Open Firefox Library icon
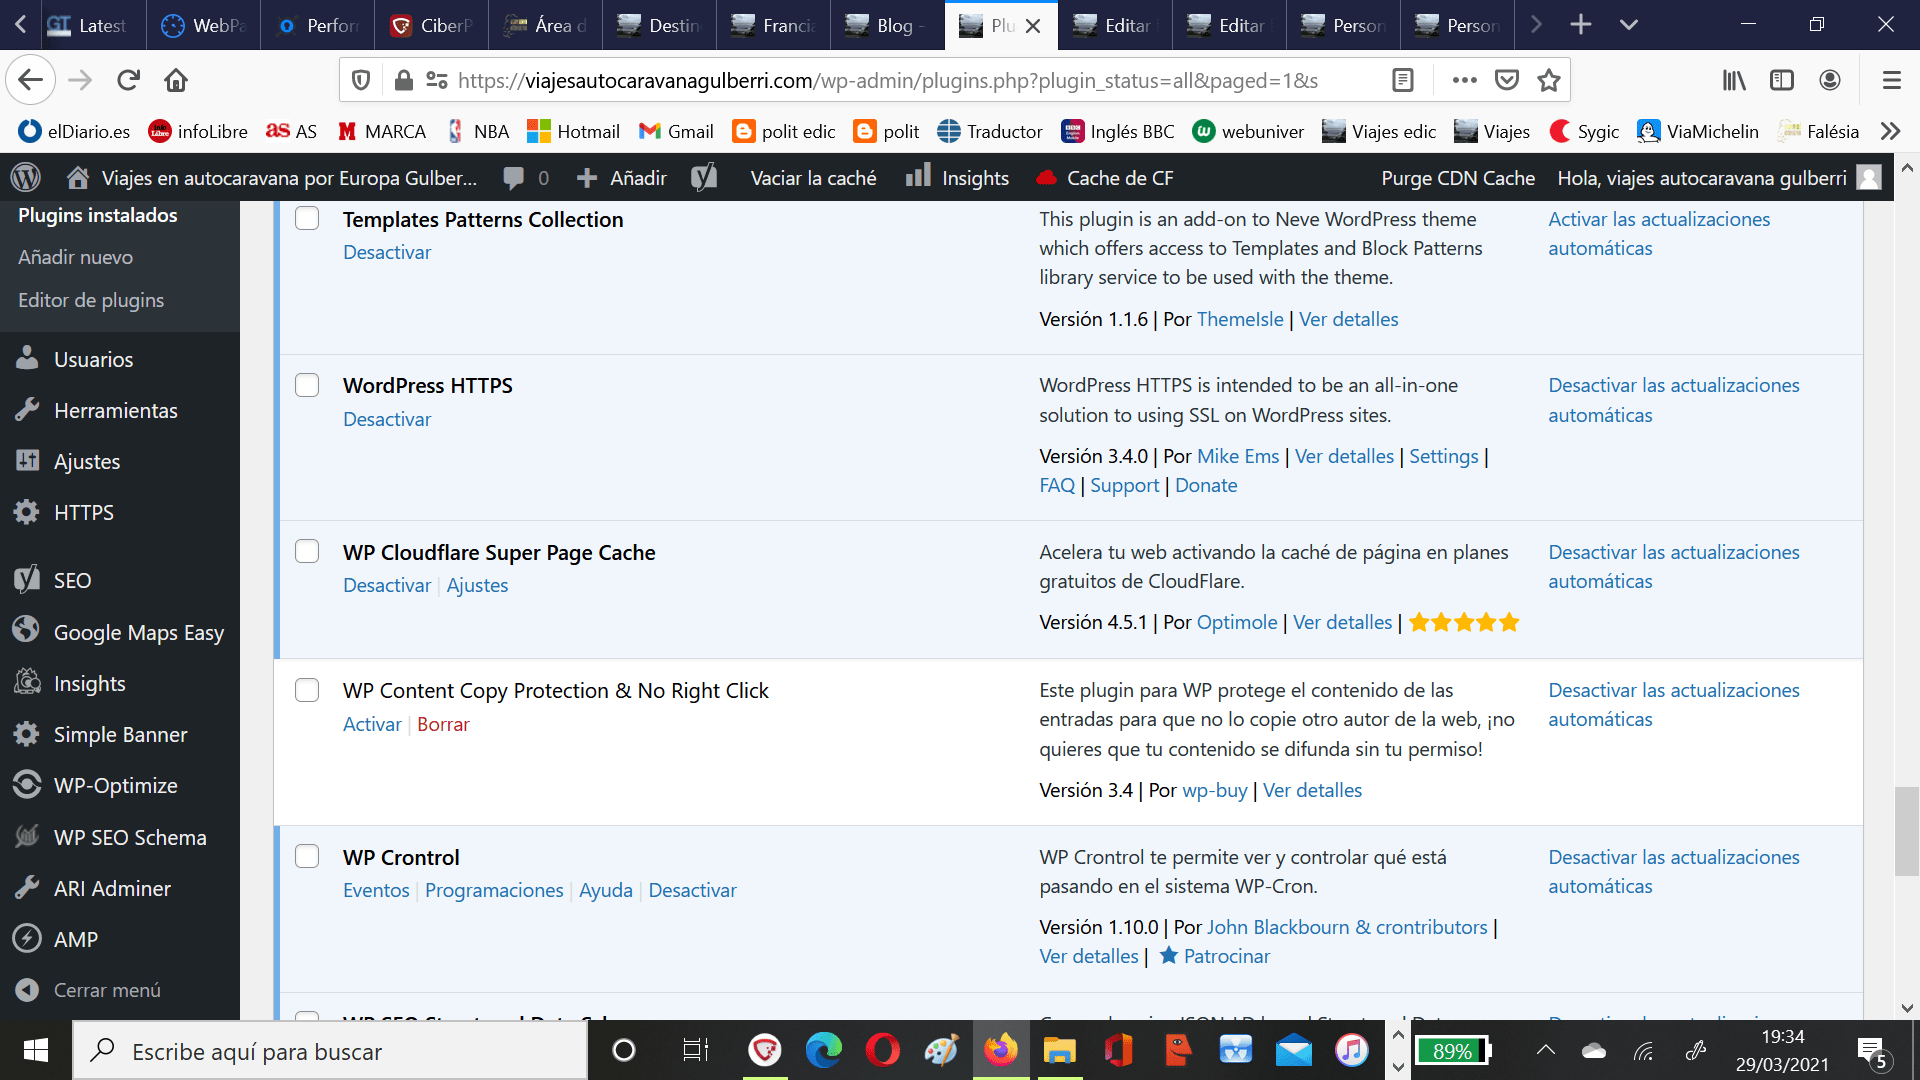This screenshot has height=1080, width=1920. pos(1734,80)
